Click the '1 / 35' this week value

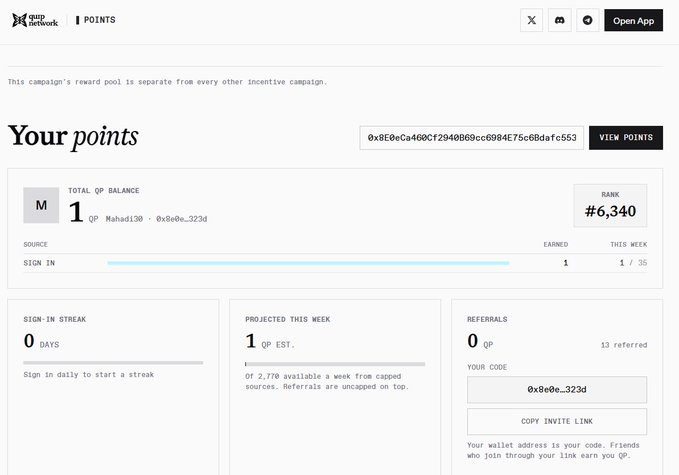pyautogui.click(x=633, y=263)
